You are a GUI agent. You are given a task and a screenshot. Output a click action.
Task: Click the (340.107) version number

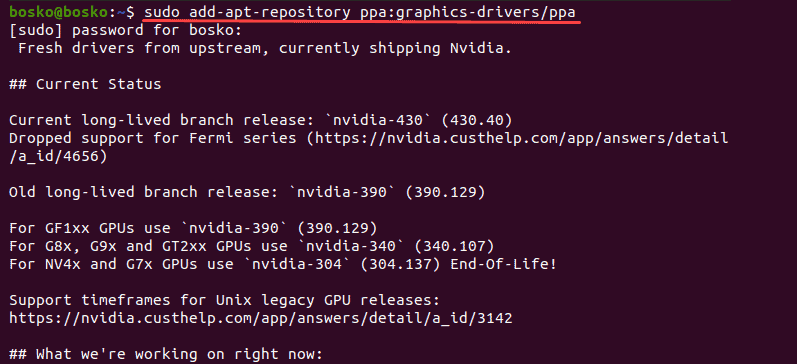coord(453,247)
